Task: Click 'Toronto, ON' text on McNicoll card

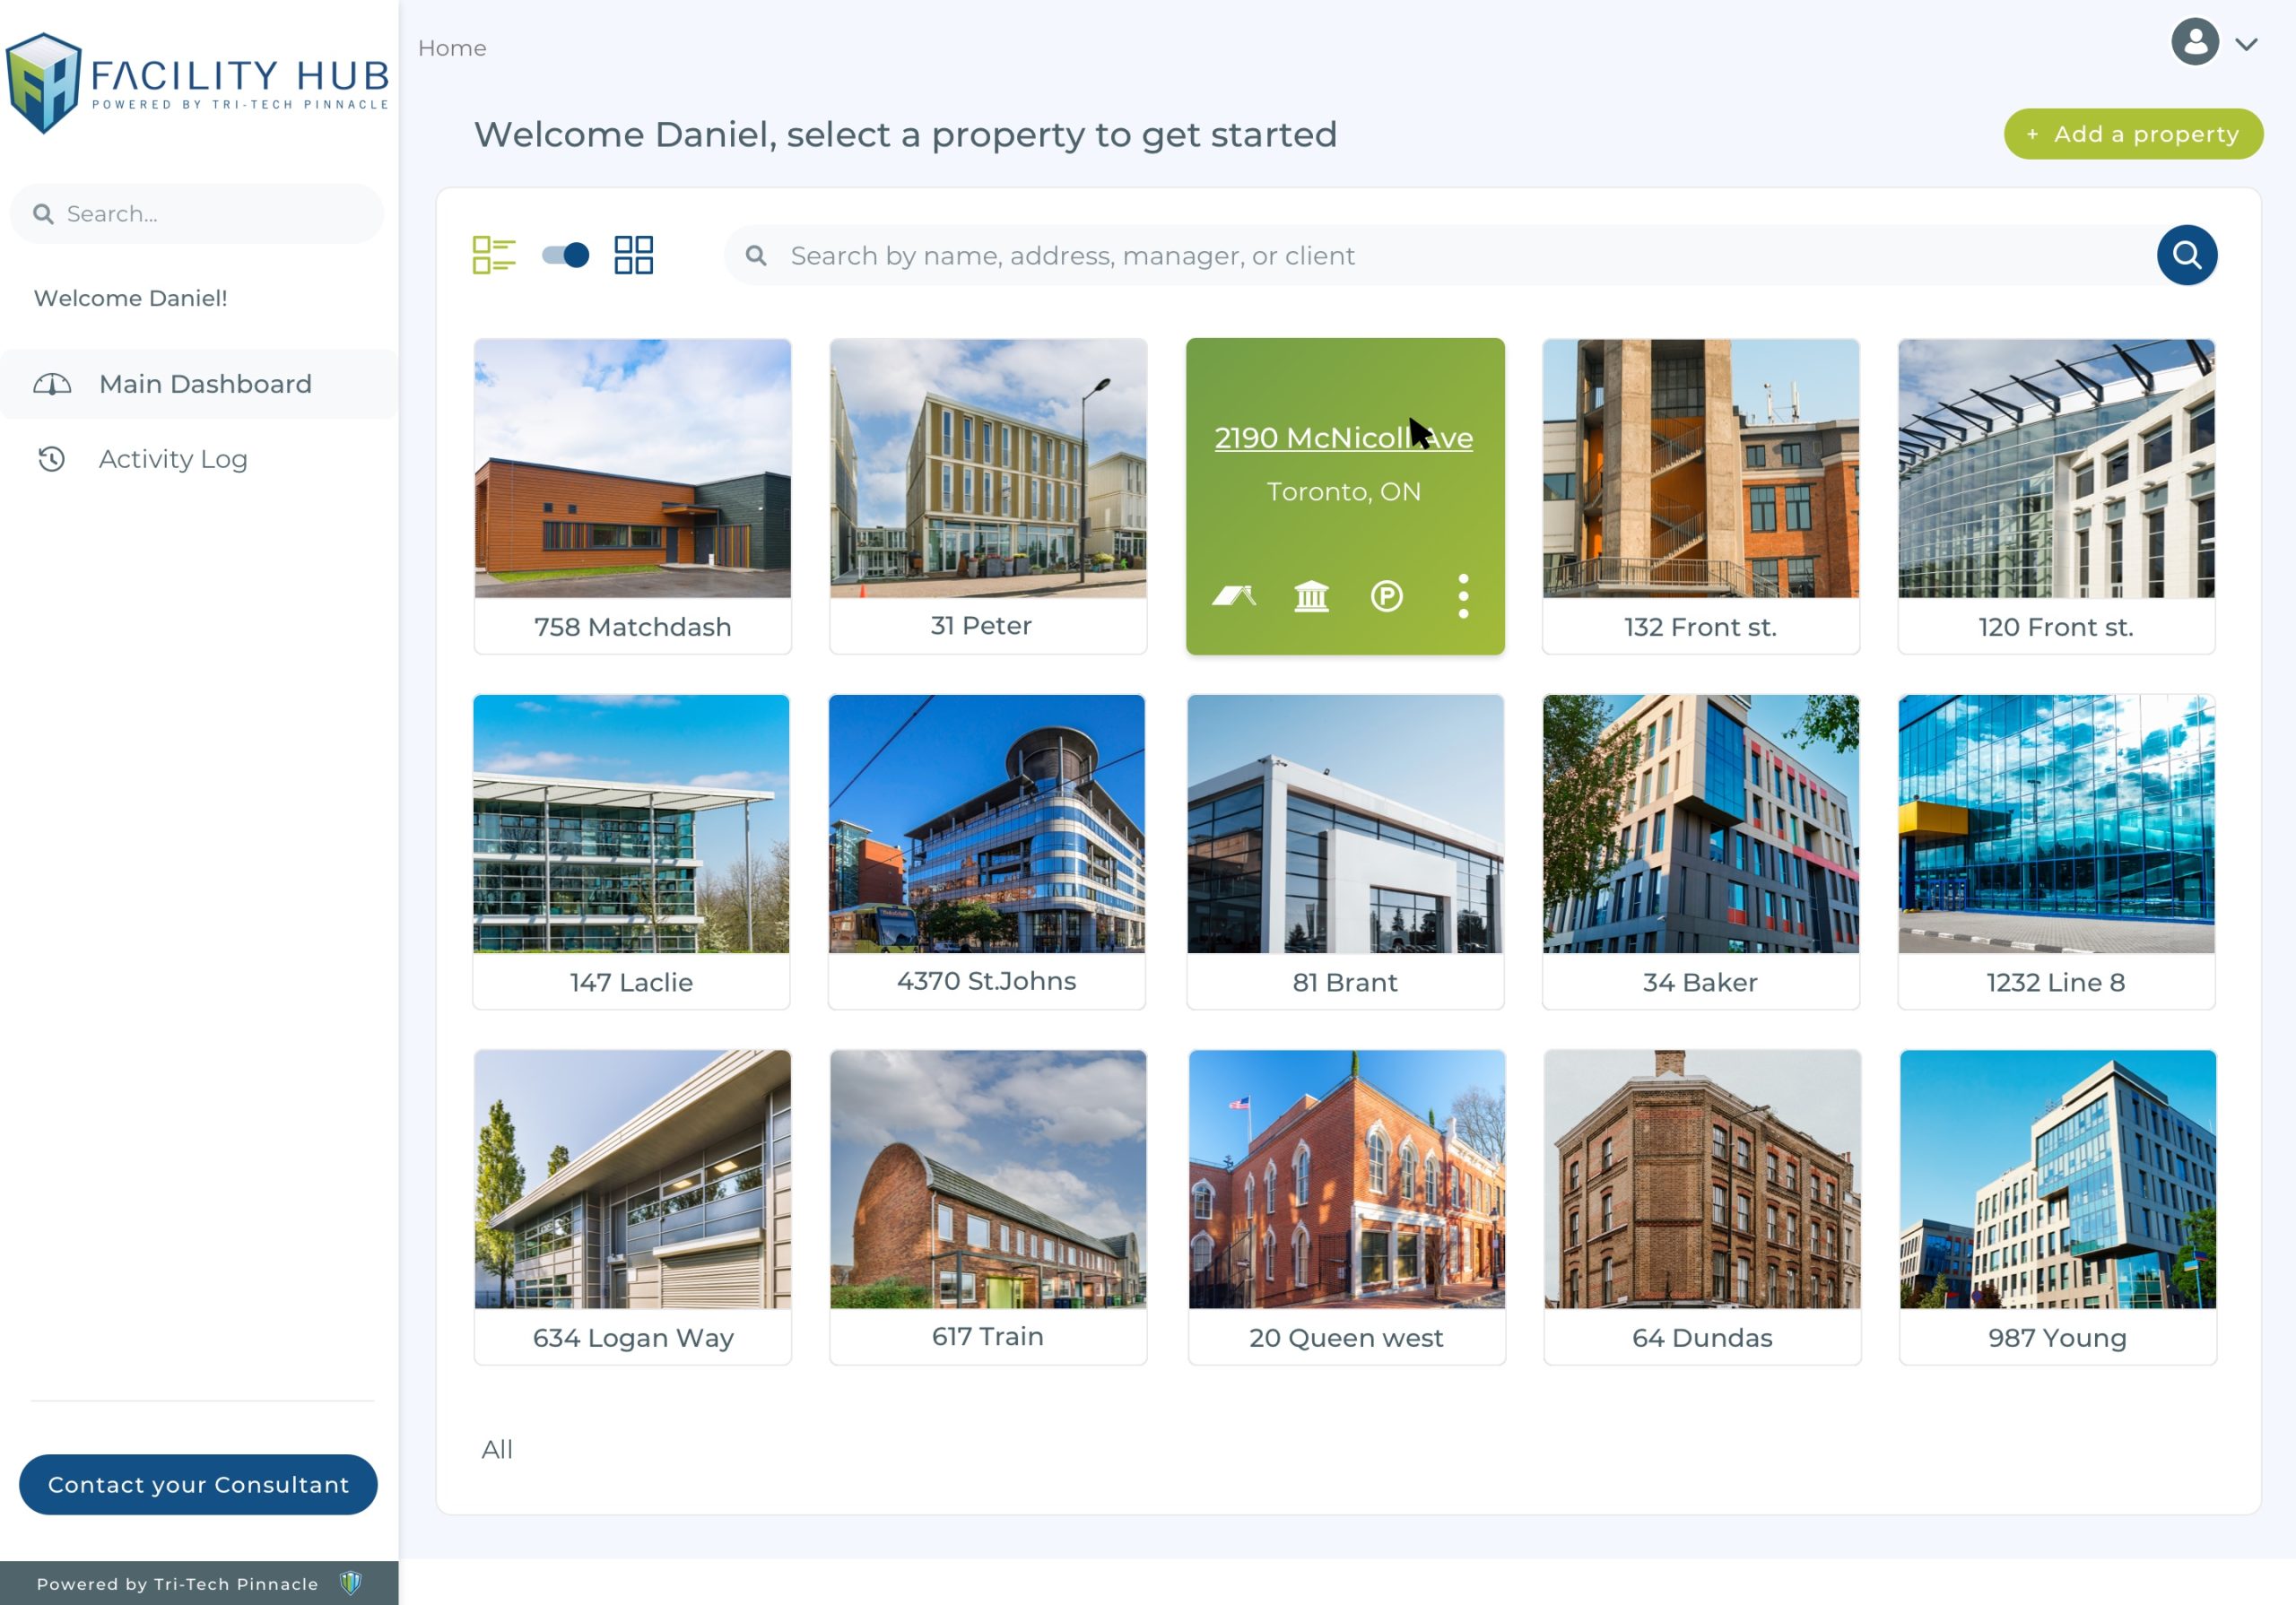Action: point(1344,491)
